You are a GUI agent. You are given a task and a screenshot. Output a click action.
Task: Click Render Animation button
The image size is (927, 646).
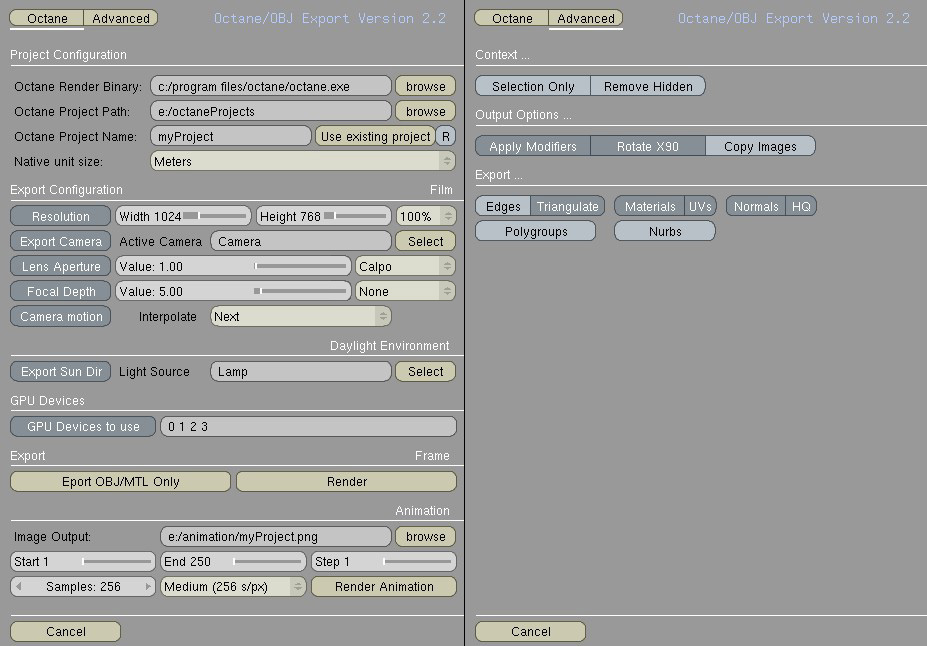tap(384, 586)
